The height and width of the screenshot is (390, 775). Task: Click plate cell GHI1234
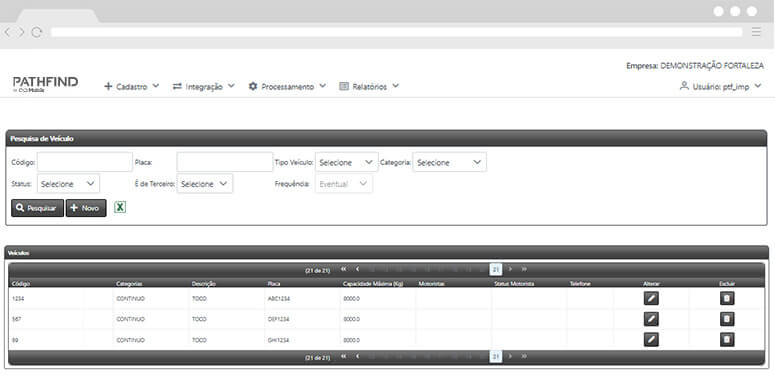[x=278, y=340]
